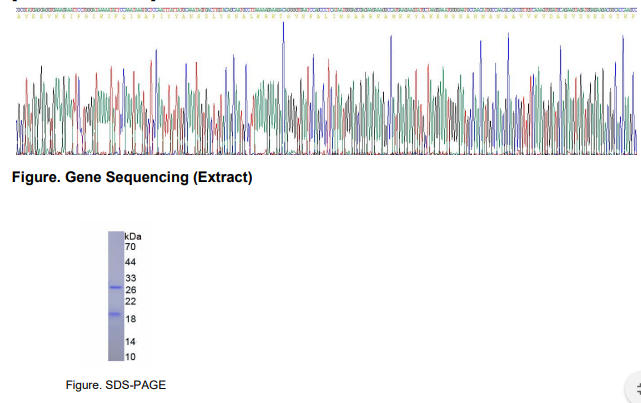
Task: Click the gene sequencing chromatogram image
Action: pos(326,81)
